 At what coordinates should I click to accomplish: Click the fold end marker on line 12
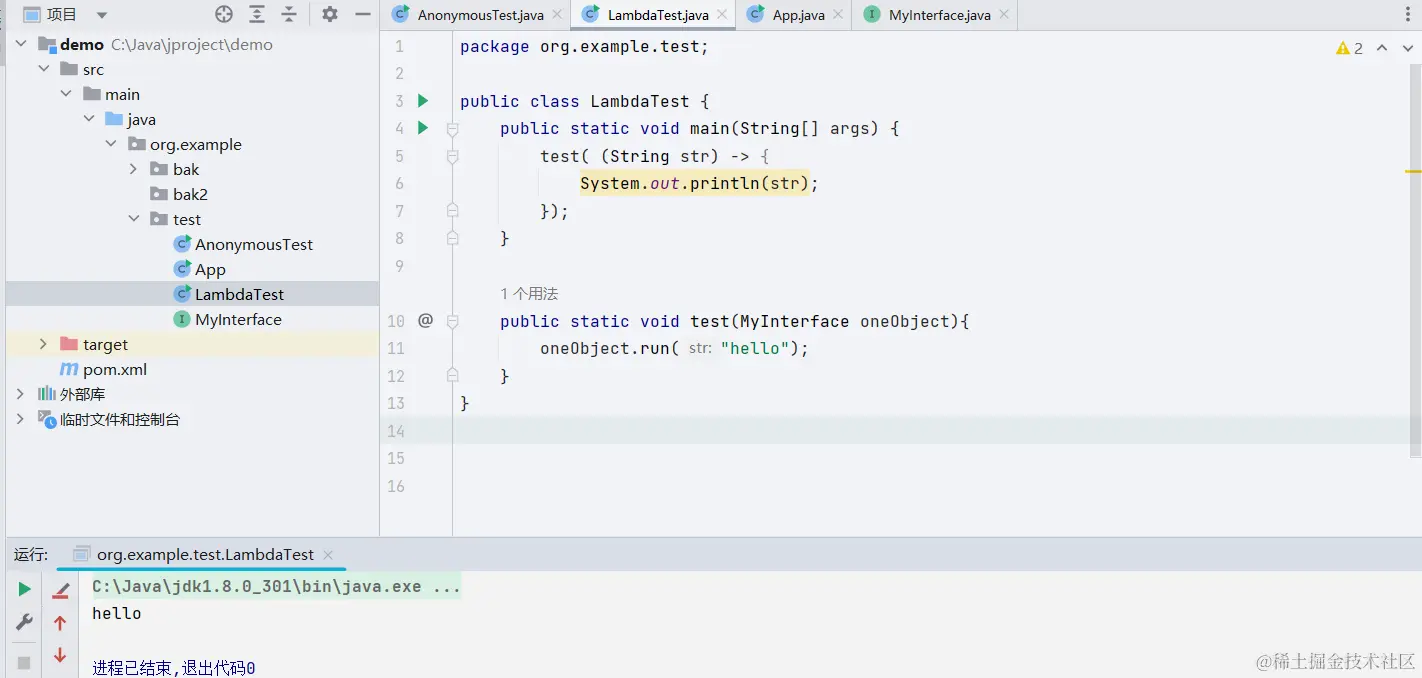tap(452, 375)
